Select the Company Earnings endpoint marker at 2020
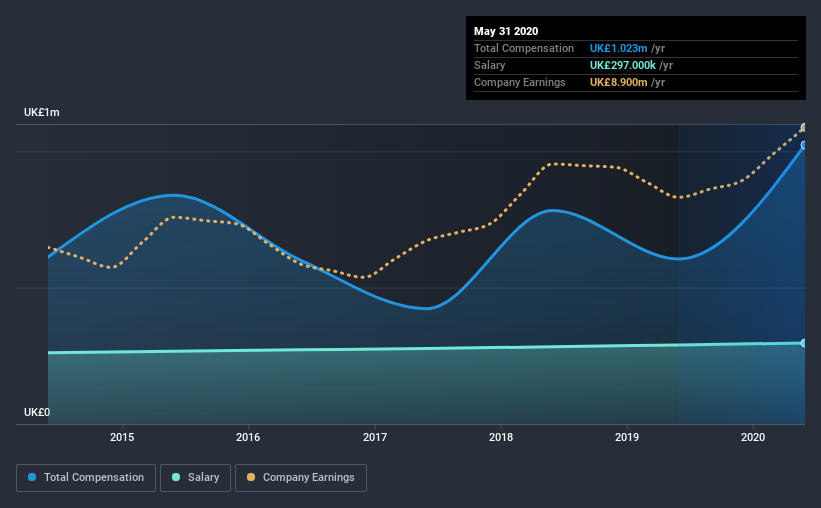This screenshot has width=821, height=508. point(804,127)
